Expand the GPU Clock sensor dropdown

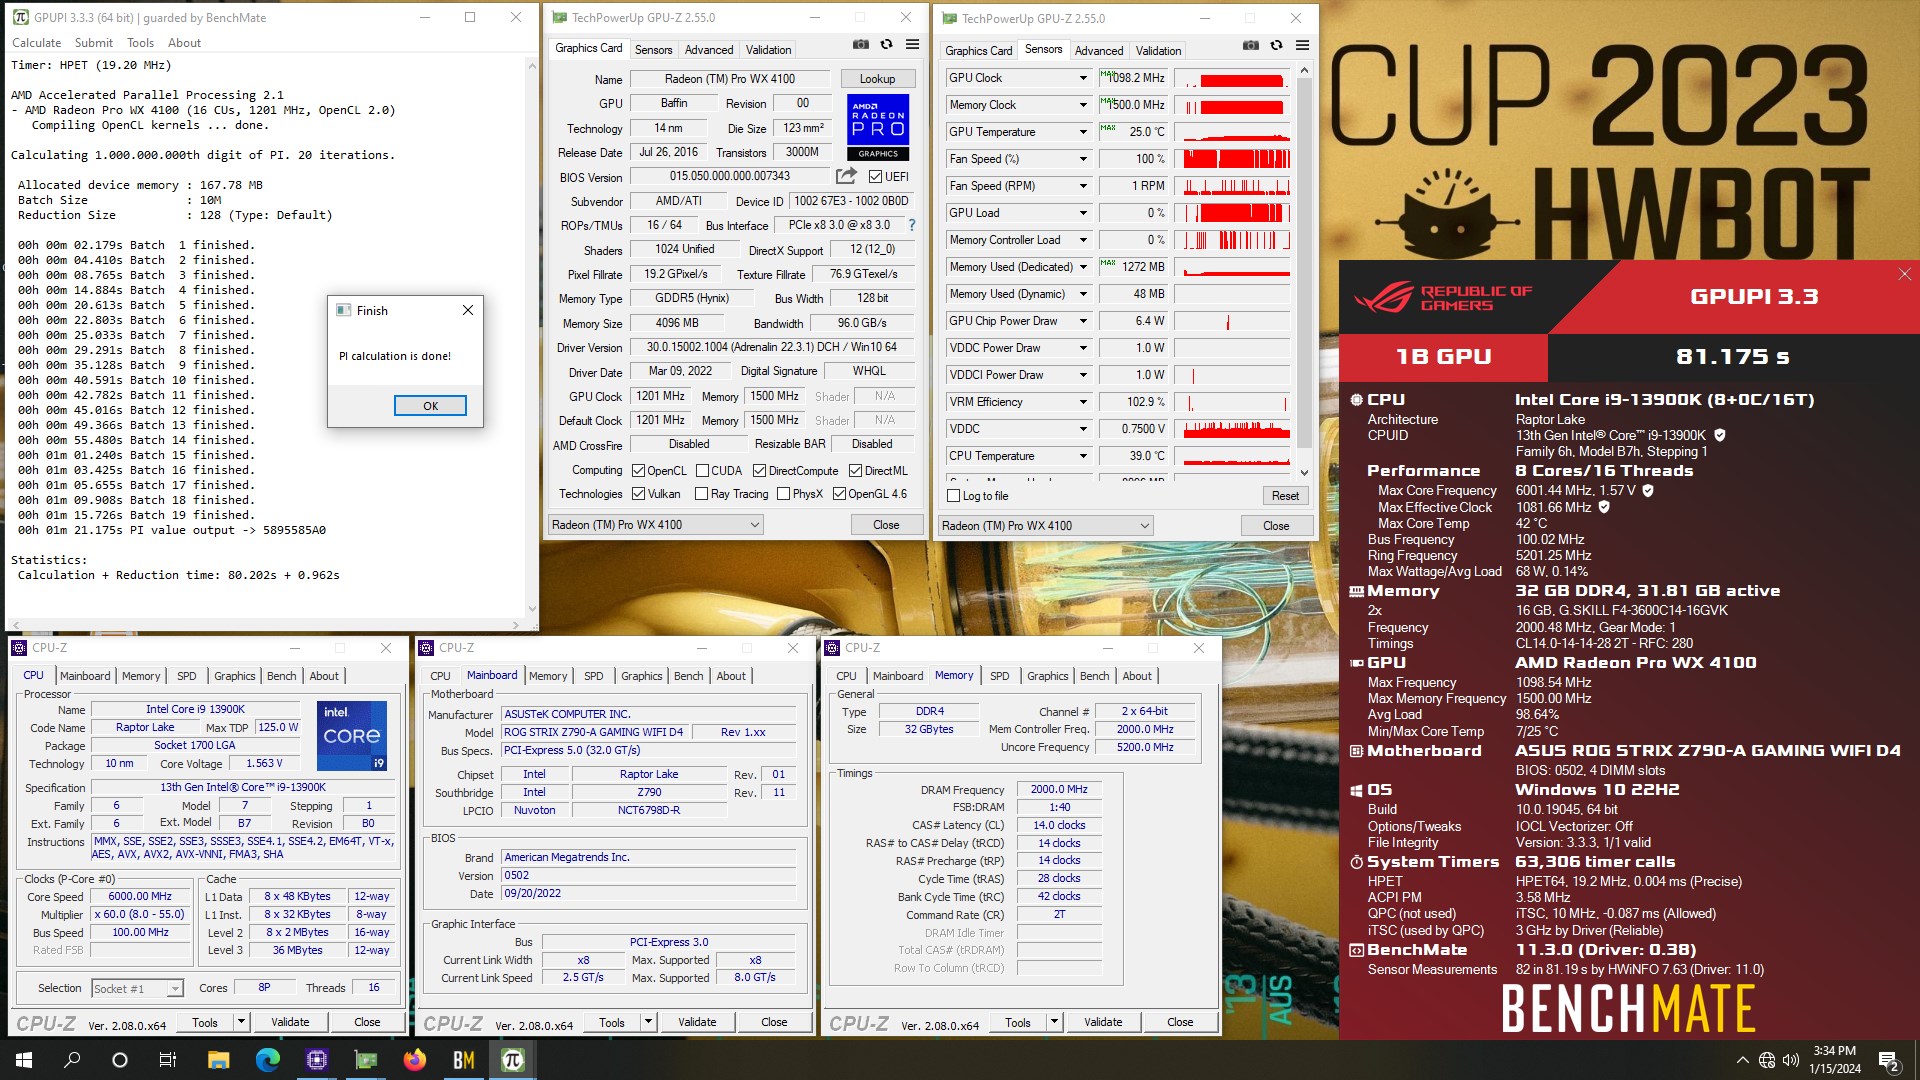point(1082,78)
